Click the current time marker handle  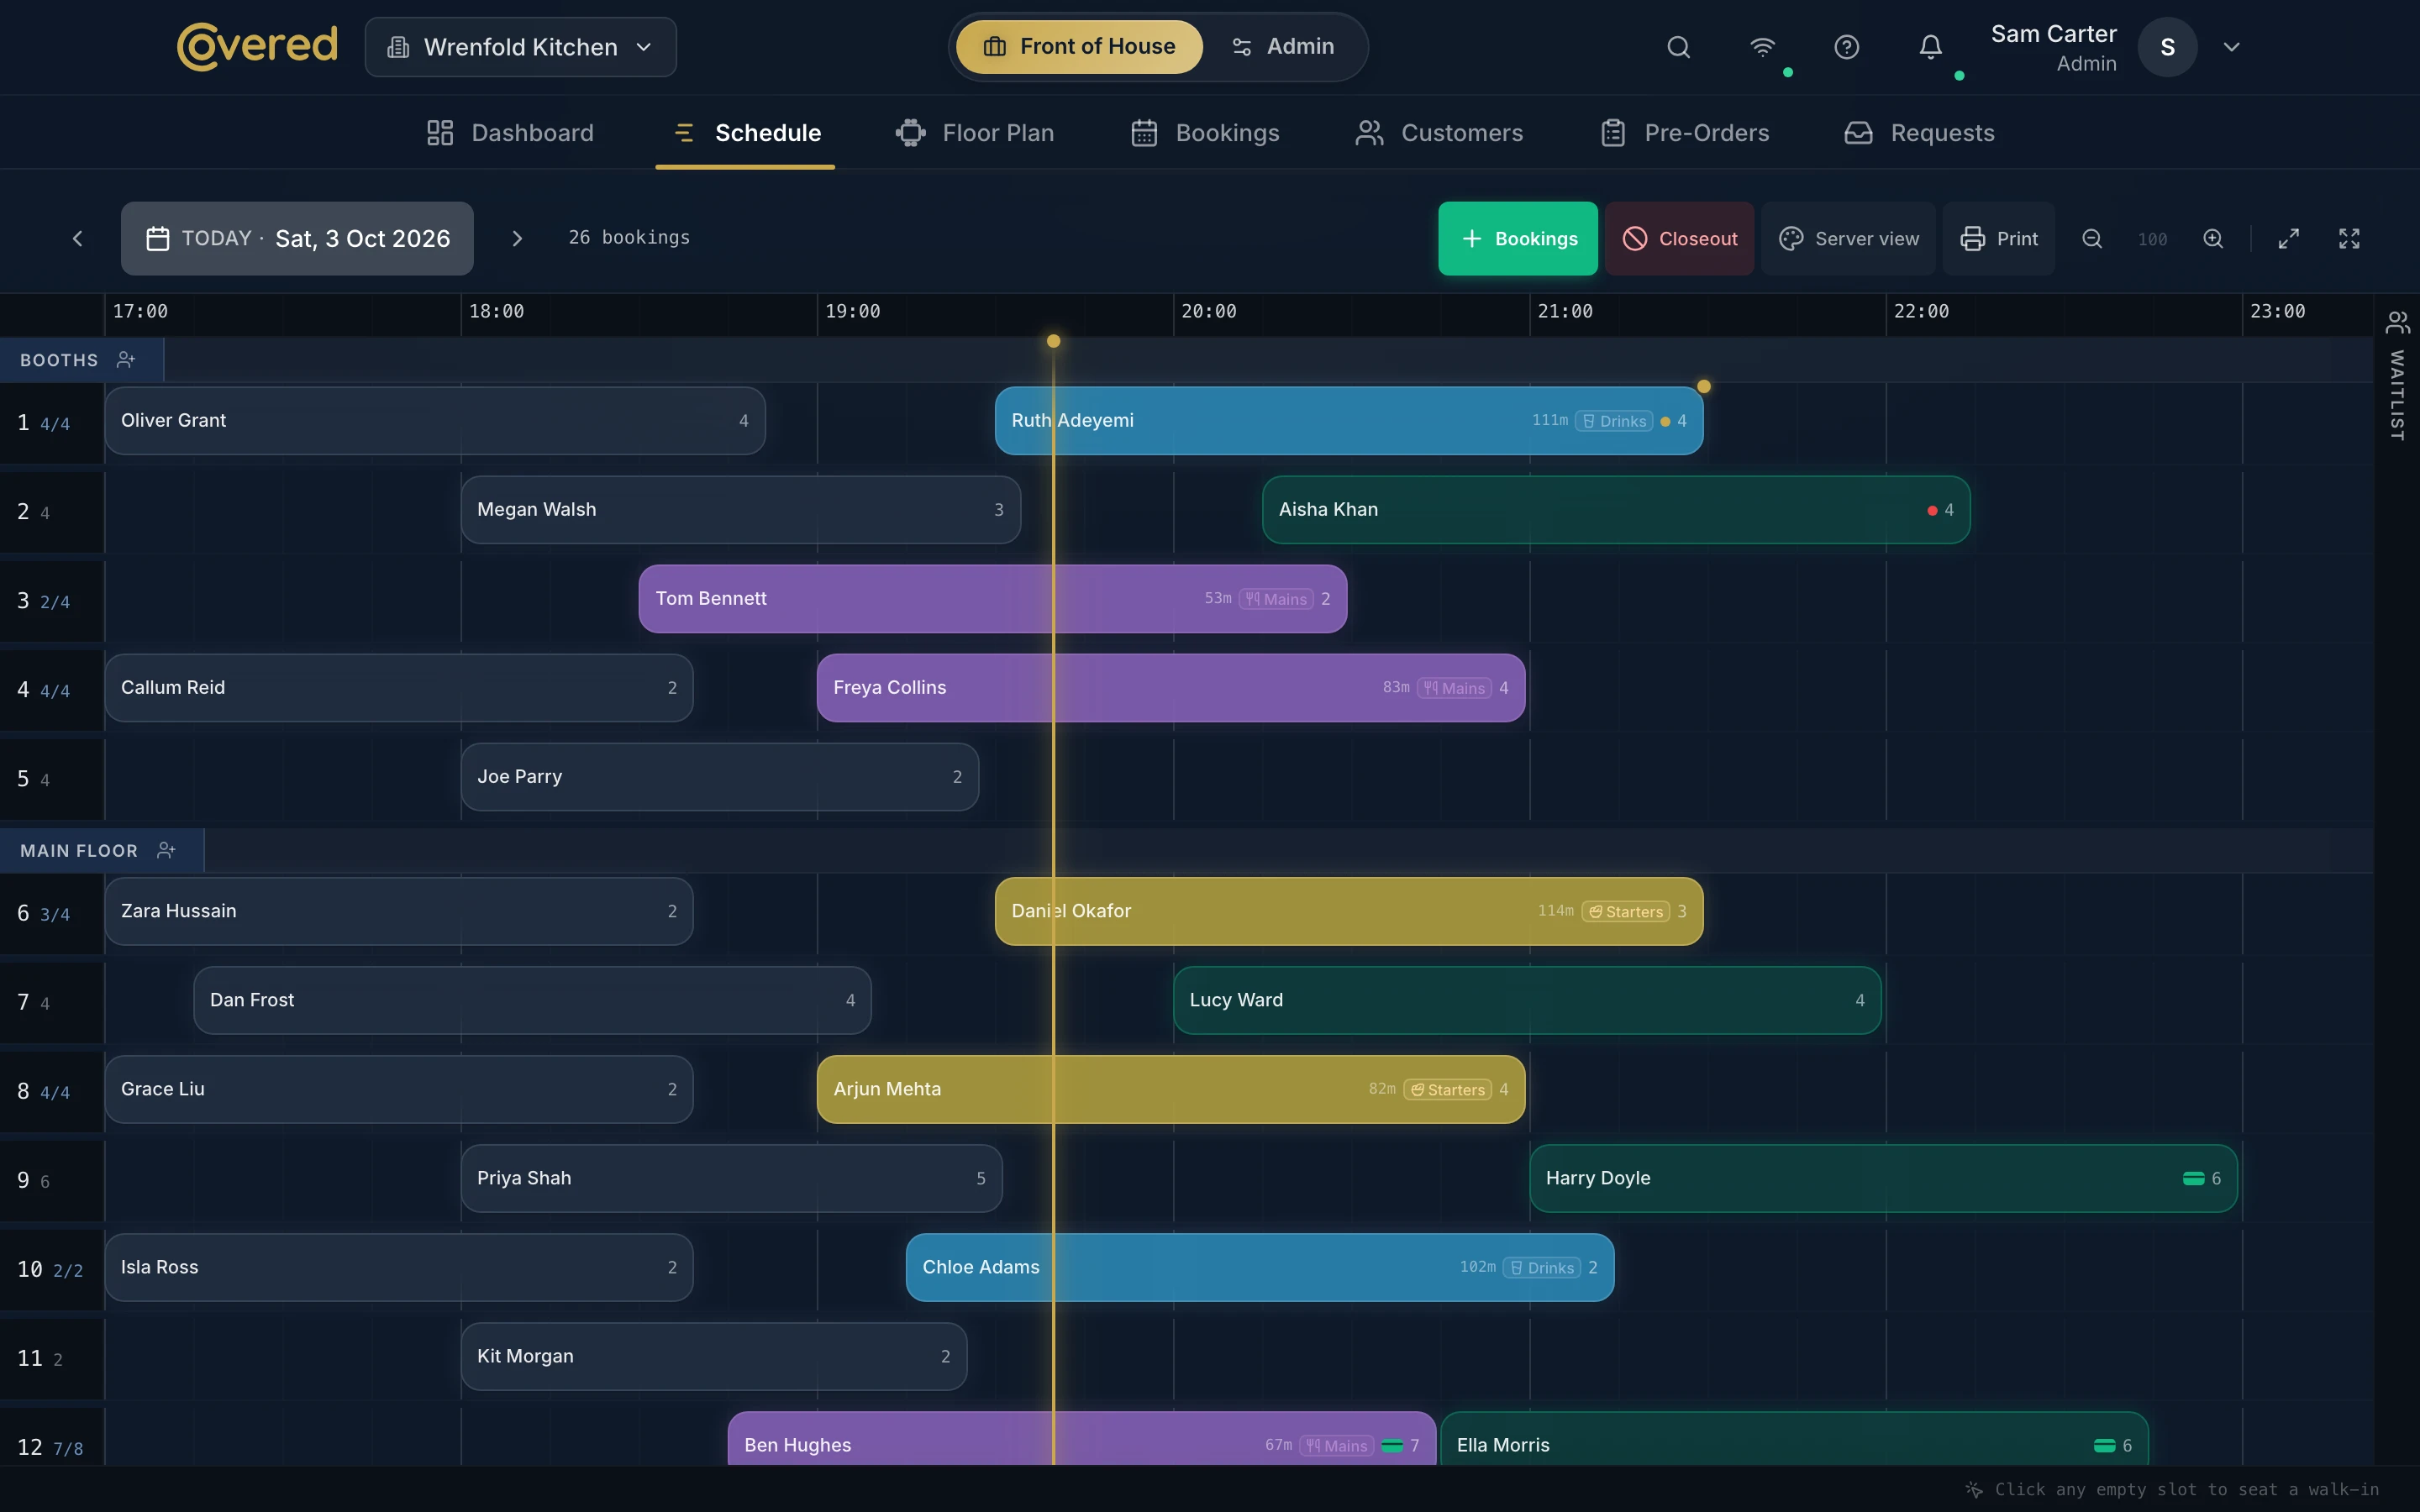pyautogui.click(x=1053, y=341)
